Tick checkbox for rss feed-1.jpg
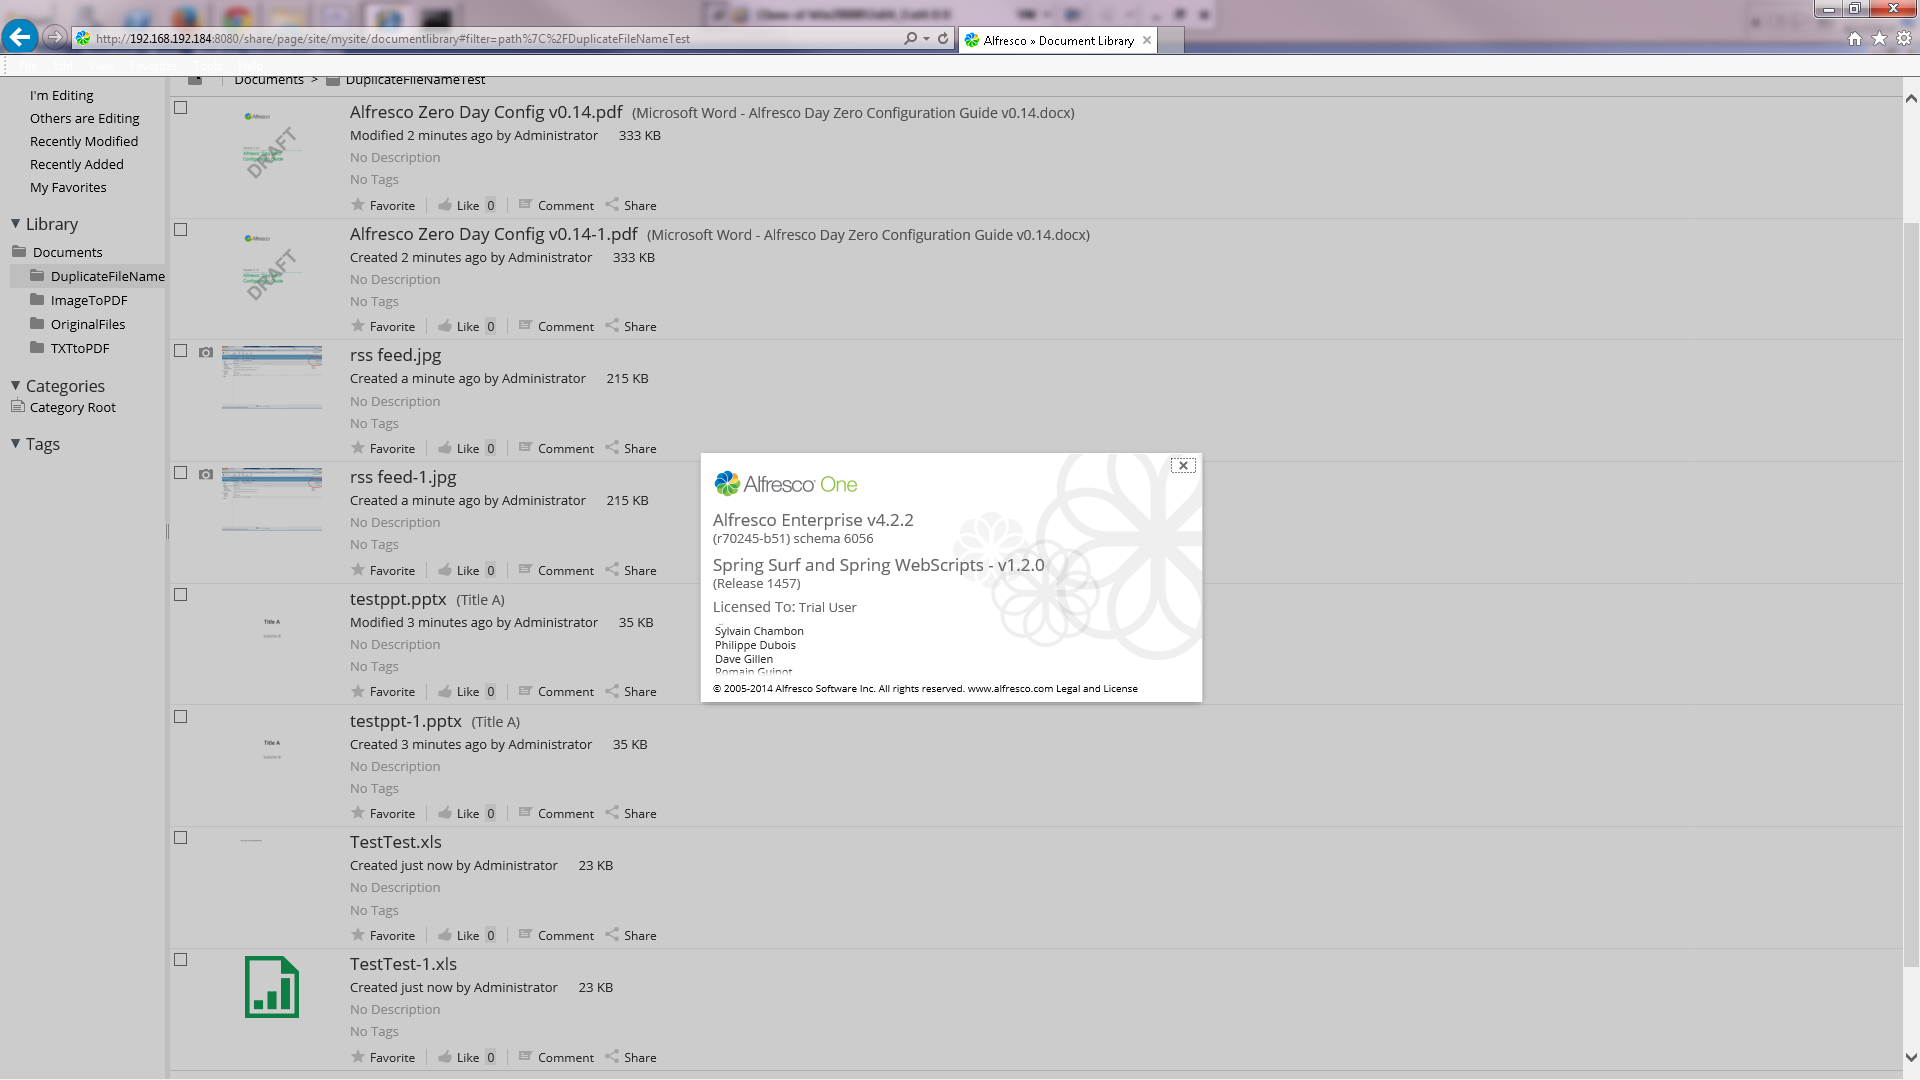Viewport: 1920px width, 1080px height. click(181, 472)
